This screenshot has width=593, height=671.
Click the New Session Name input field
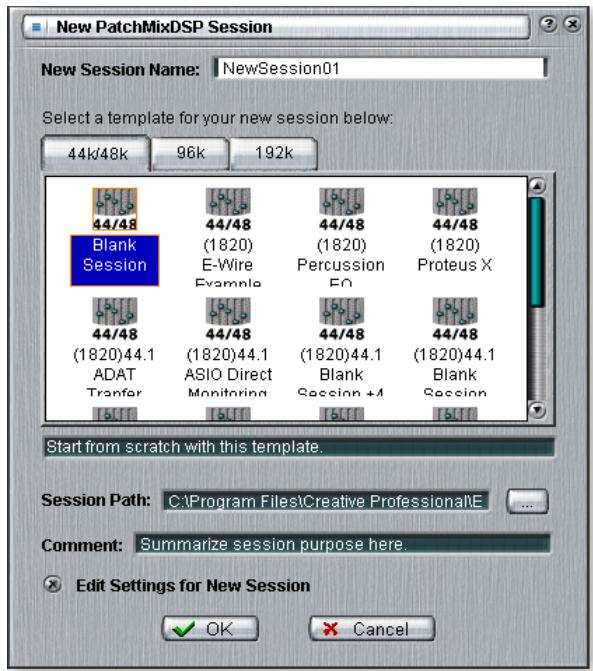tap(380, 68)
